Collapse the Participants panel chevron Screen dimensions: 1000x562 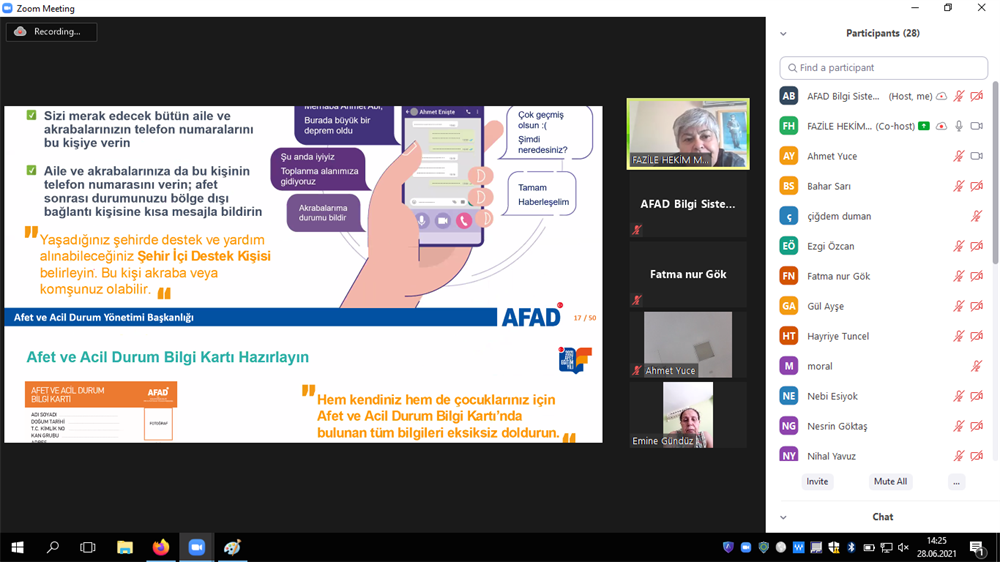(x=783, y=34)
